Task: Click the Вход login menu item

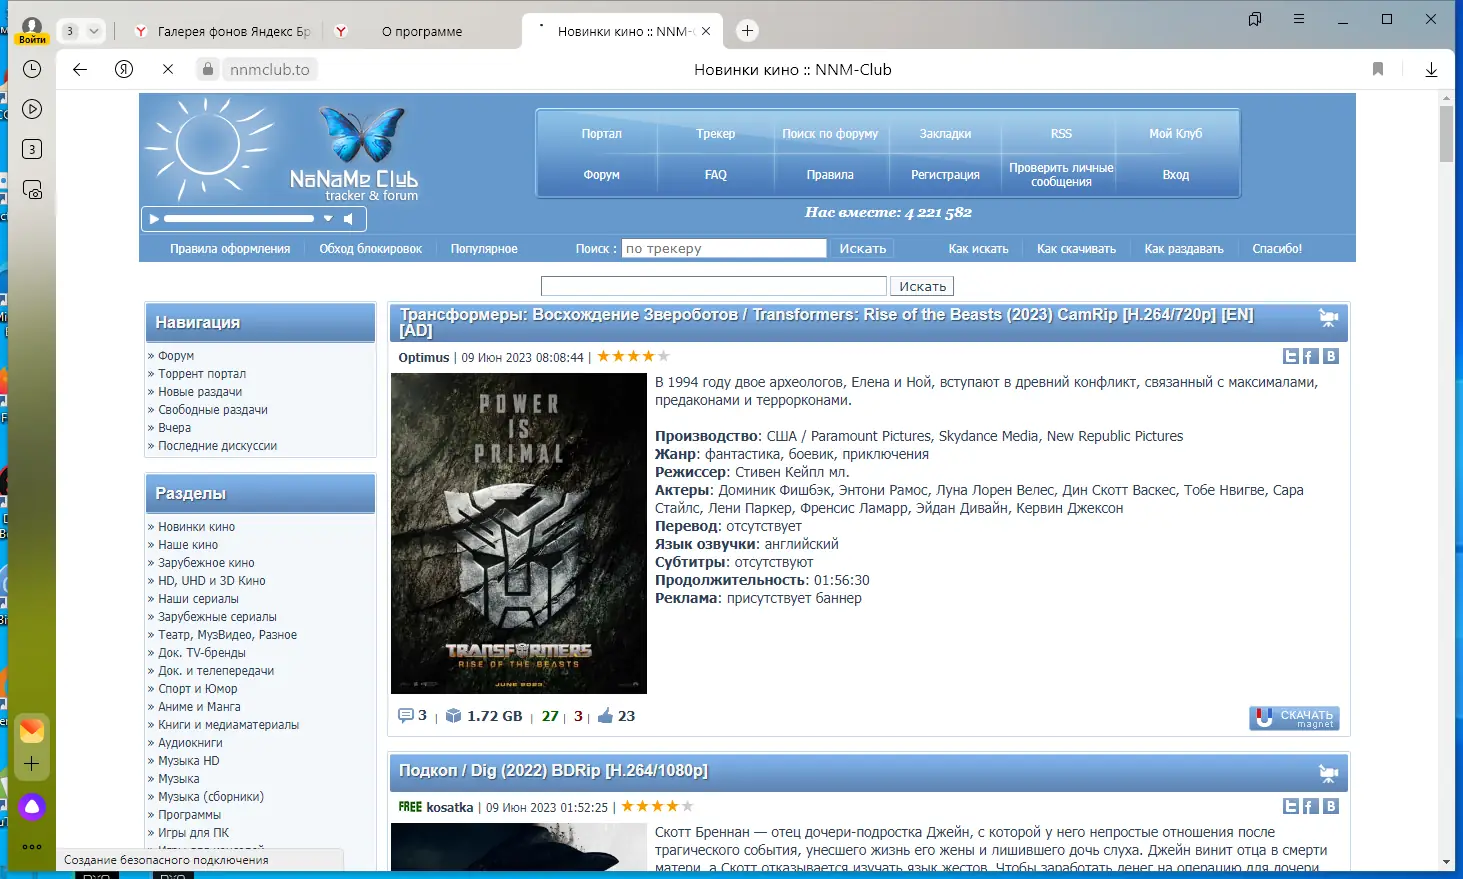Action: 1176,175
